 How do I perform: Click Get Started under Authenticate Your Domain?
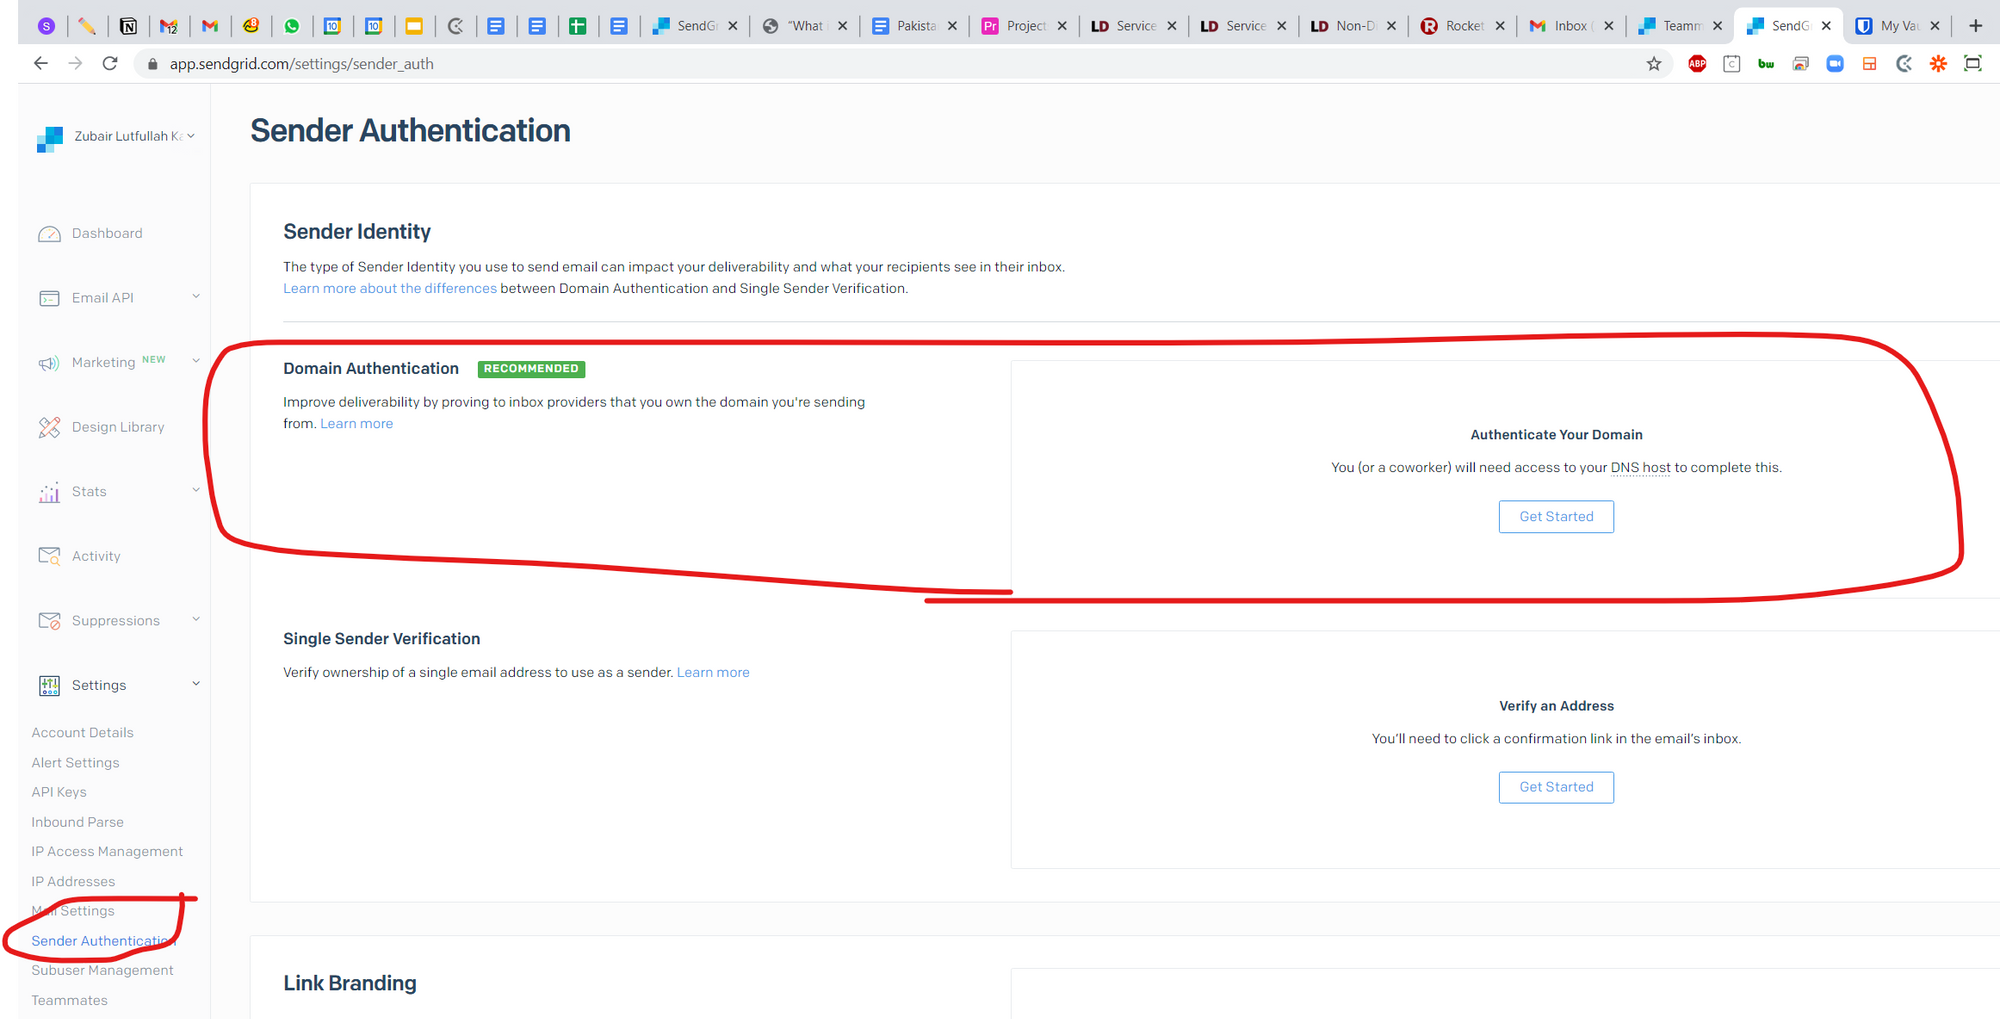(1556, 516)
